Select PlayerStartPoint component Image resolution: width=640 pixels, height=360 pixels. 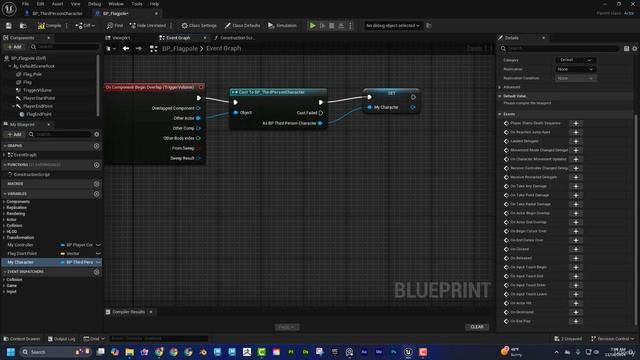point(39,98)
